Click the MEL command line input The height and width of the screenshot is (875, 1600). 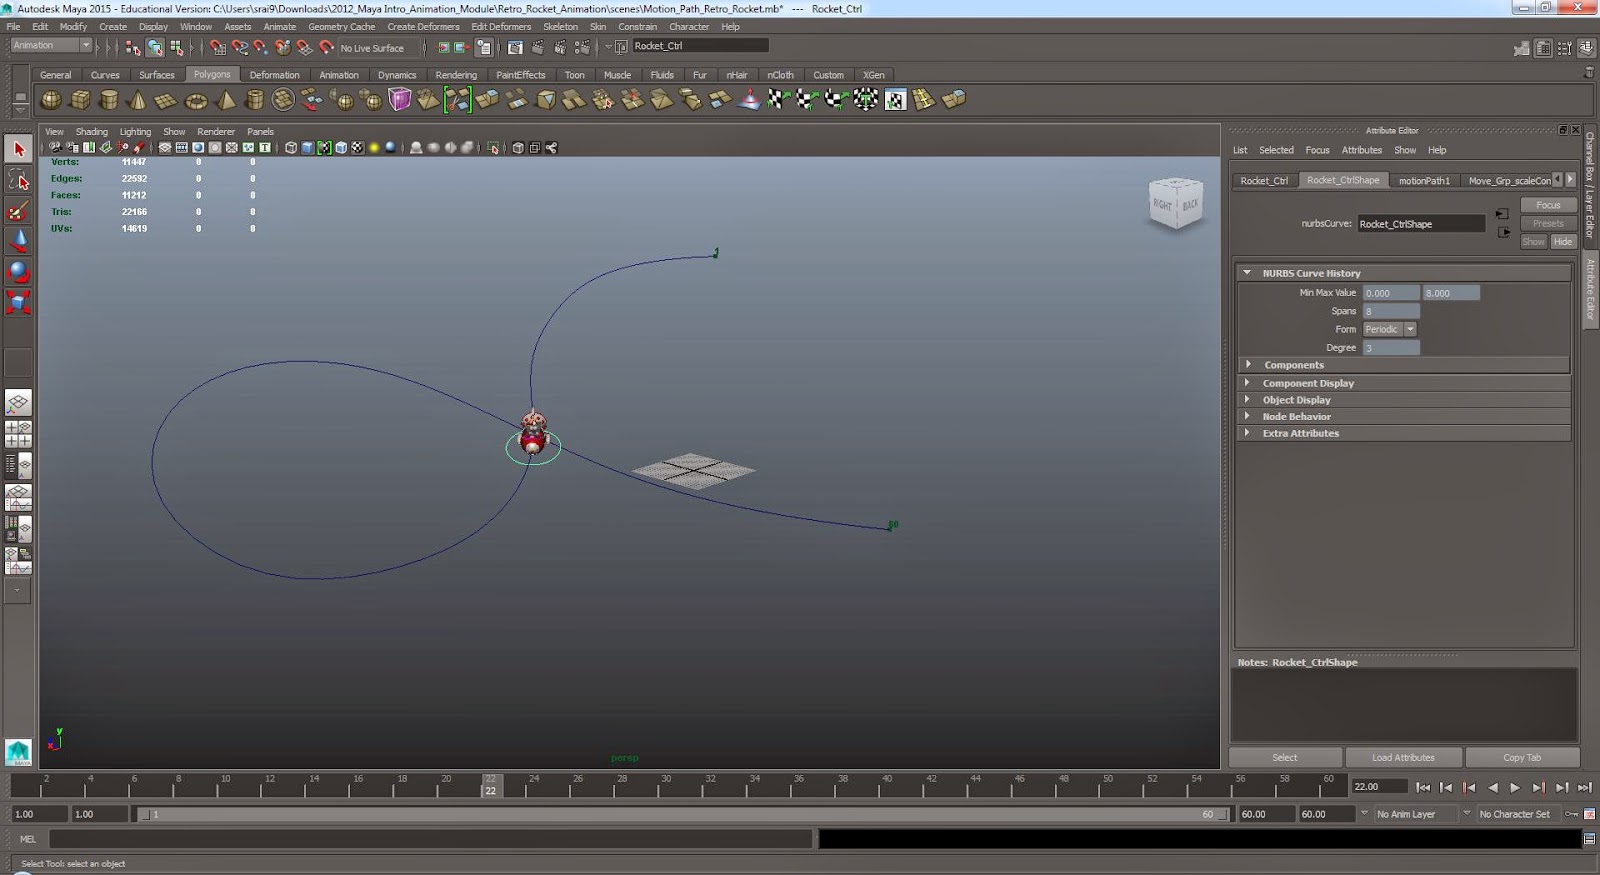pyautogui.click(x=430, y=840)
